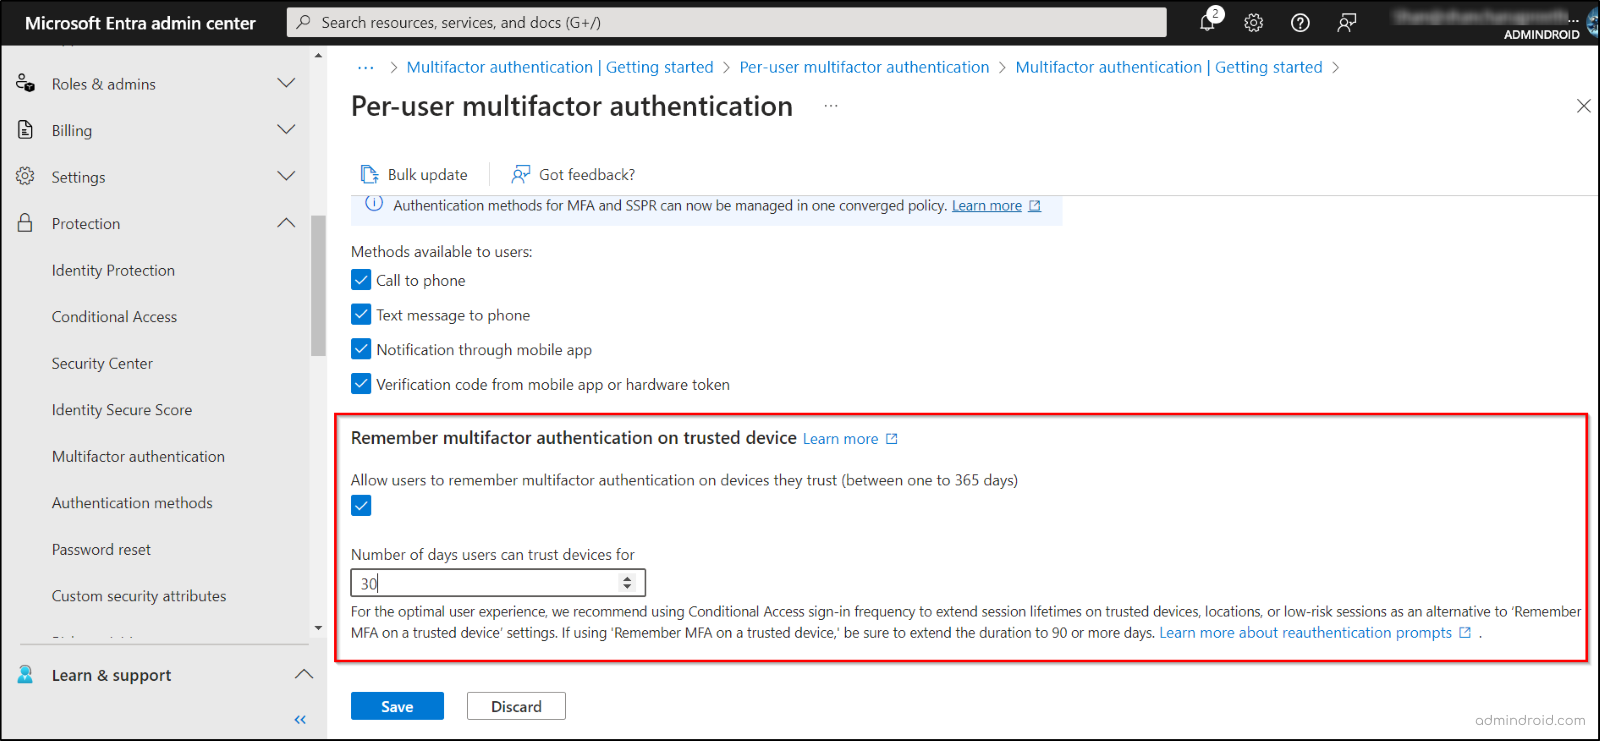The width and height of the screenshot is (1600, 741).
Task: Click the breadcrumb ellipsis icon
Action: click(x=366, y=67)
